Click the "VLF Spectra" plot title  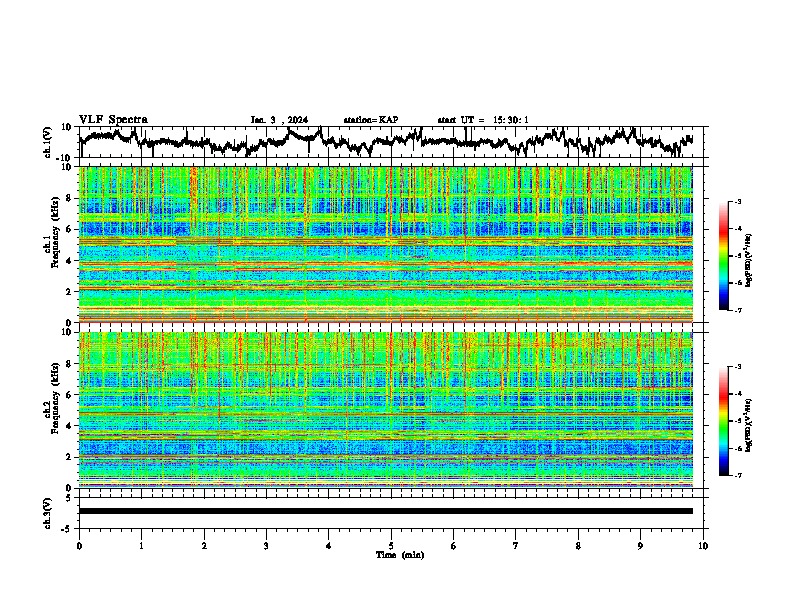coord(113,120)
